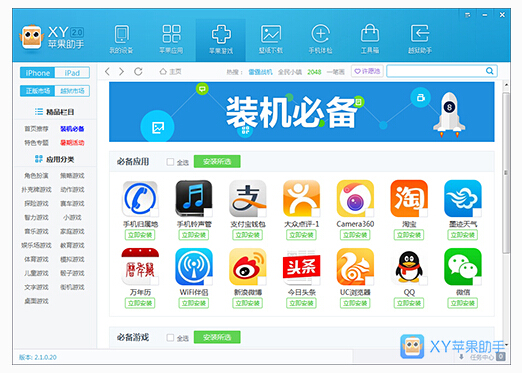Click the vertical scrollbar thumb

point(506,173)
